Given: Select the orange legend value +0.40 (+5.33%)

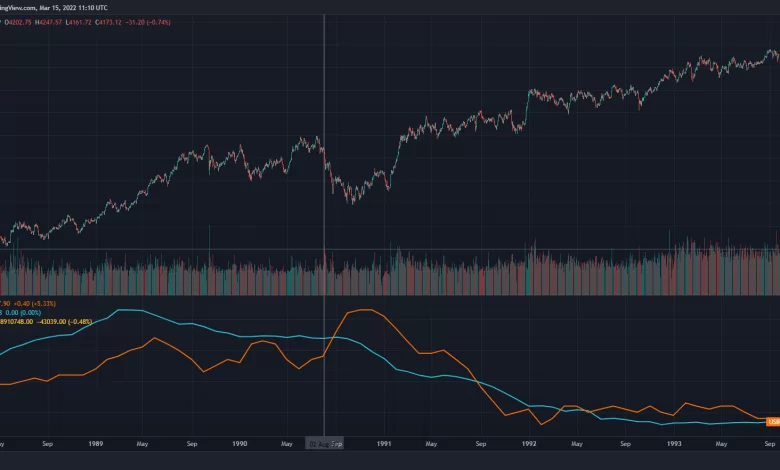Looking at the screenshot, I should point(42,304).
